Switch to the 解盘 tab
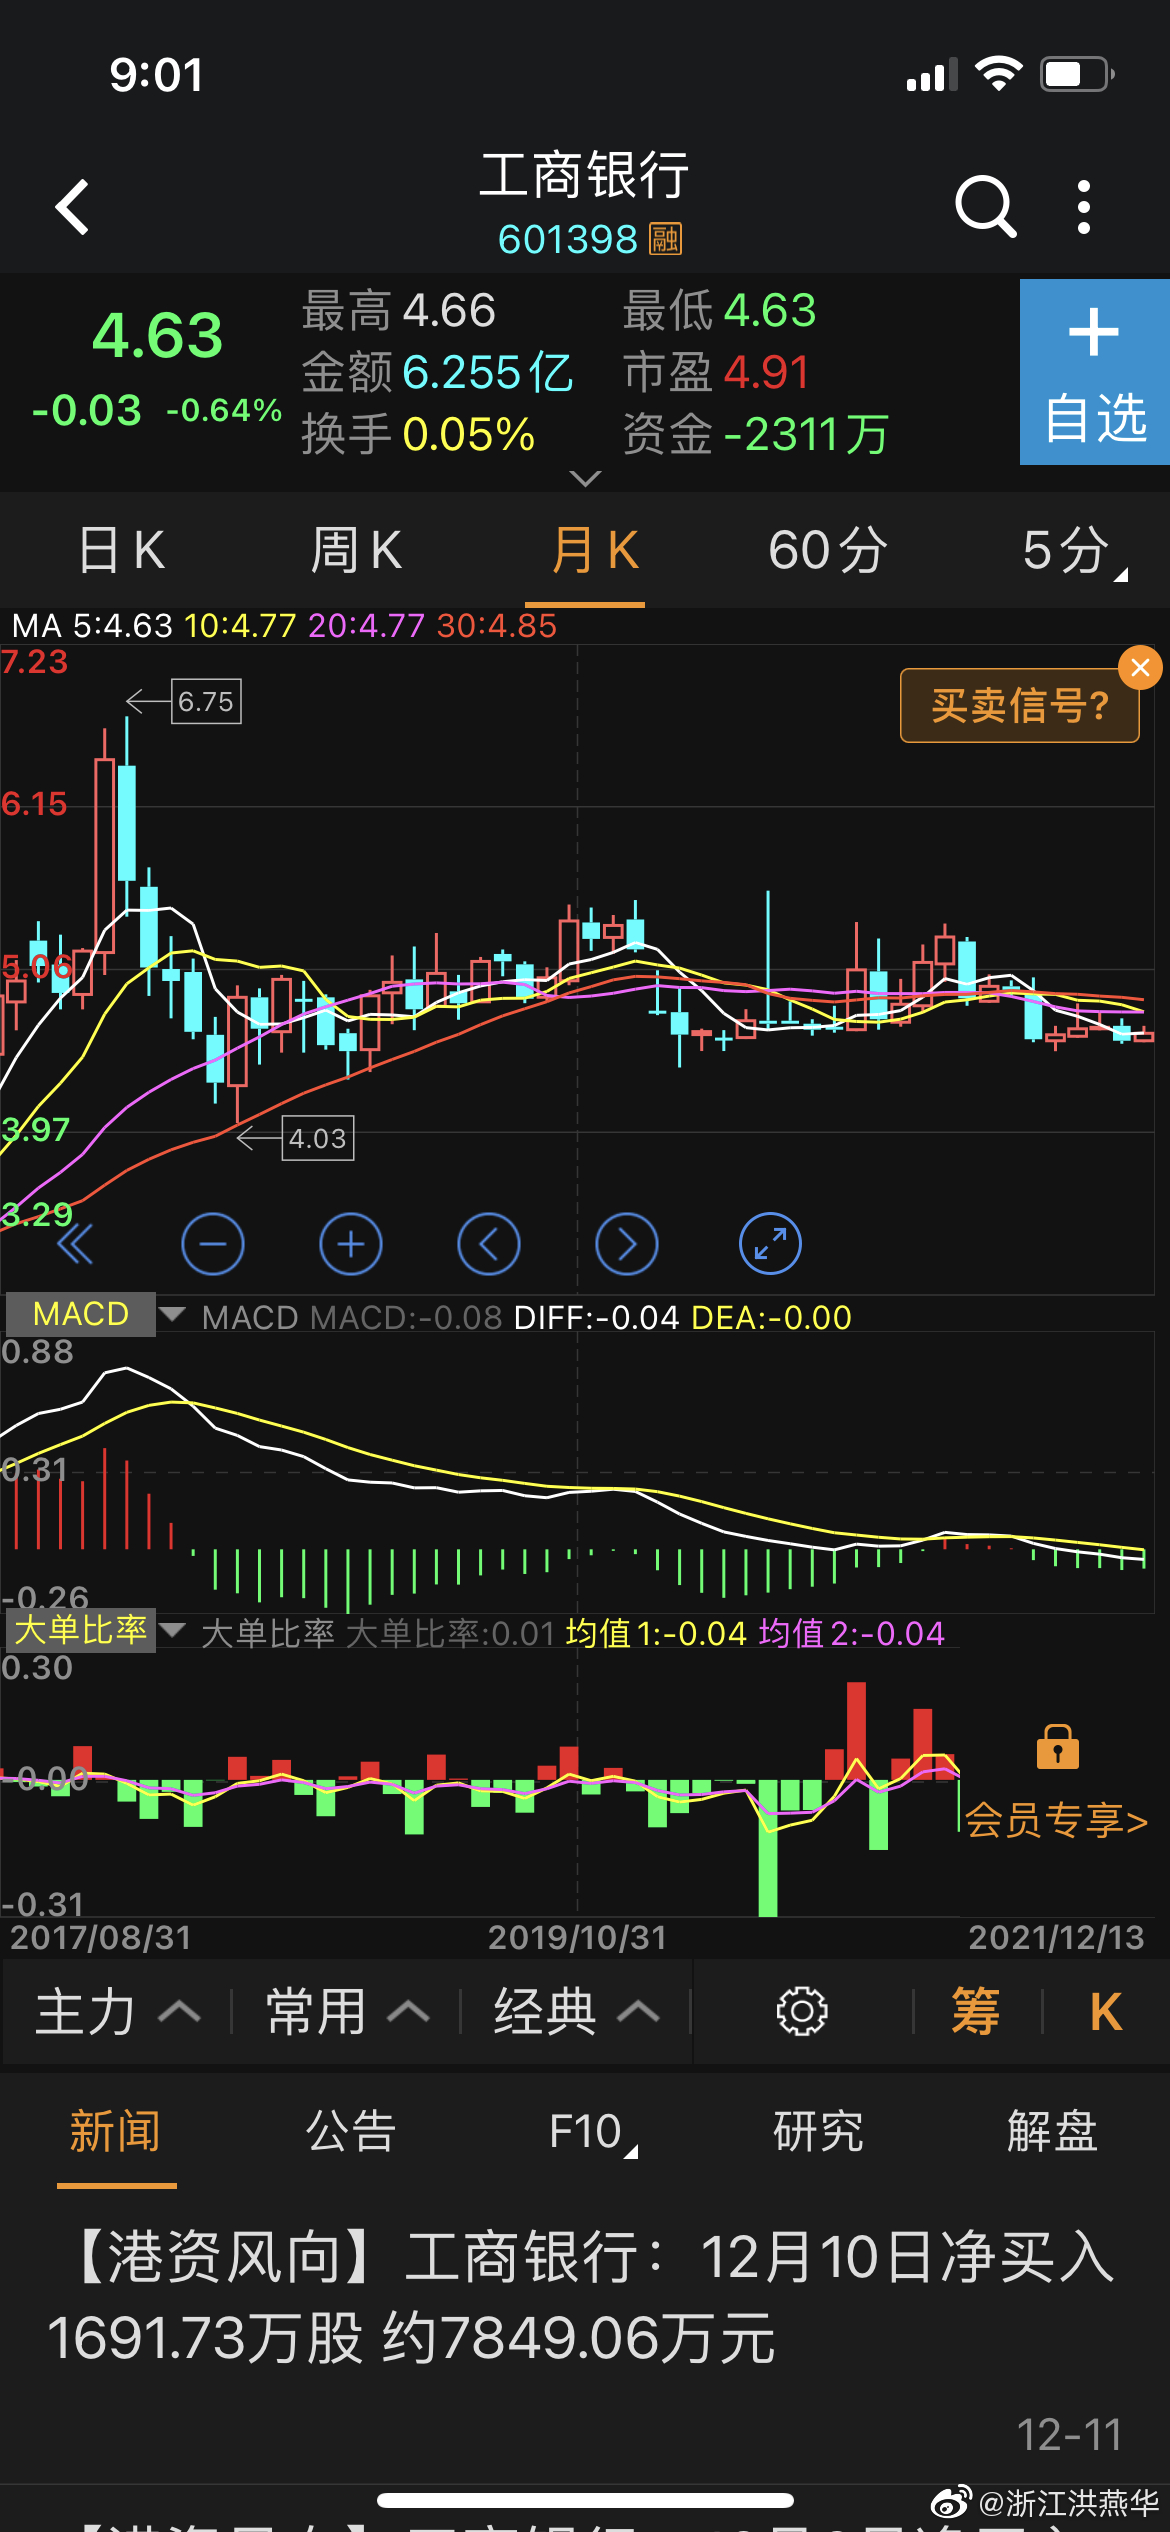Viewport: 1170px width, 2532px height. click(x=1053, y=2131)
